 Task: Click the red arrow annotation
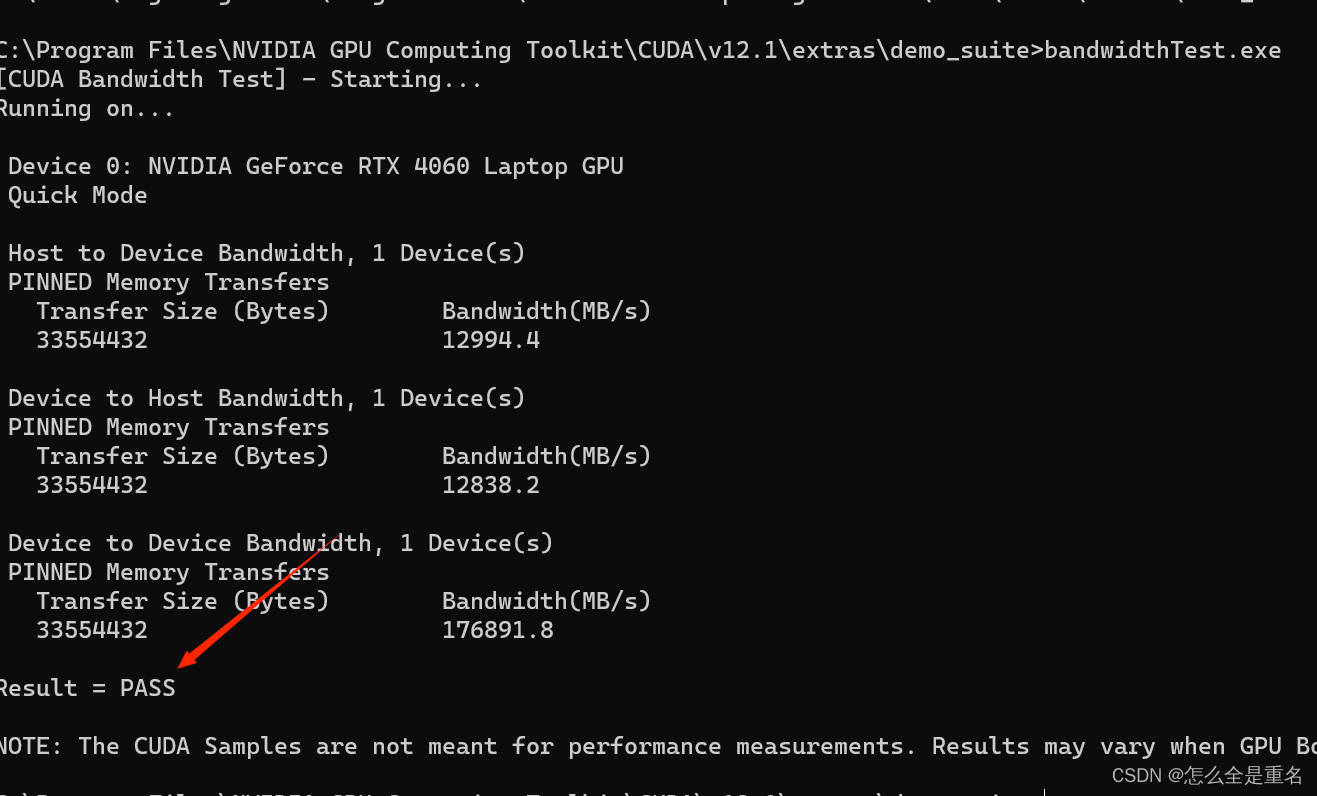coord(255,602)
